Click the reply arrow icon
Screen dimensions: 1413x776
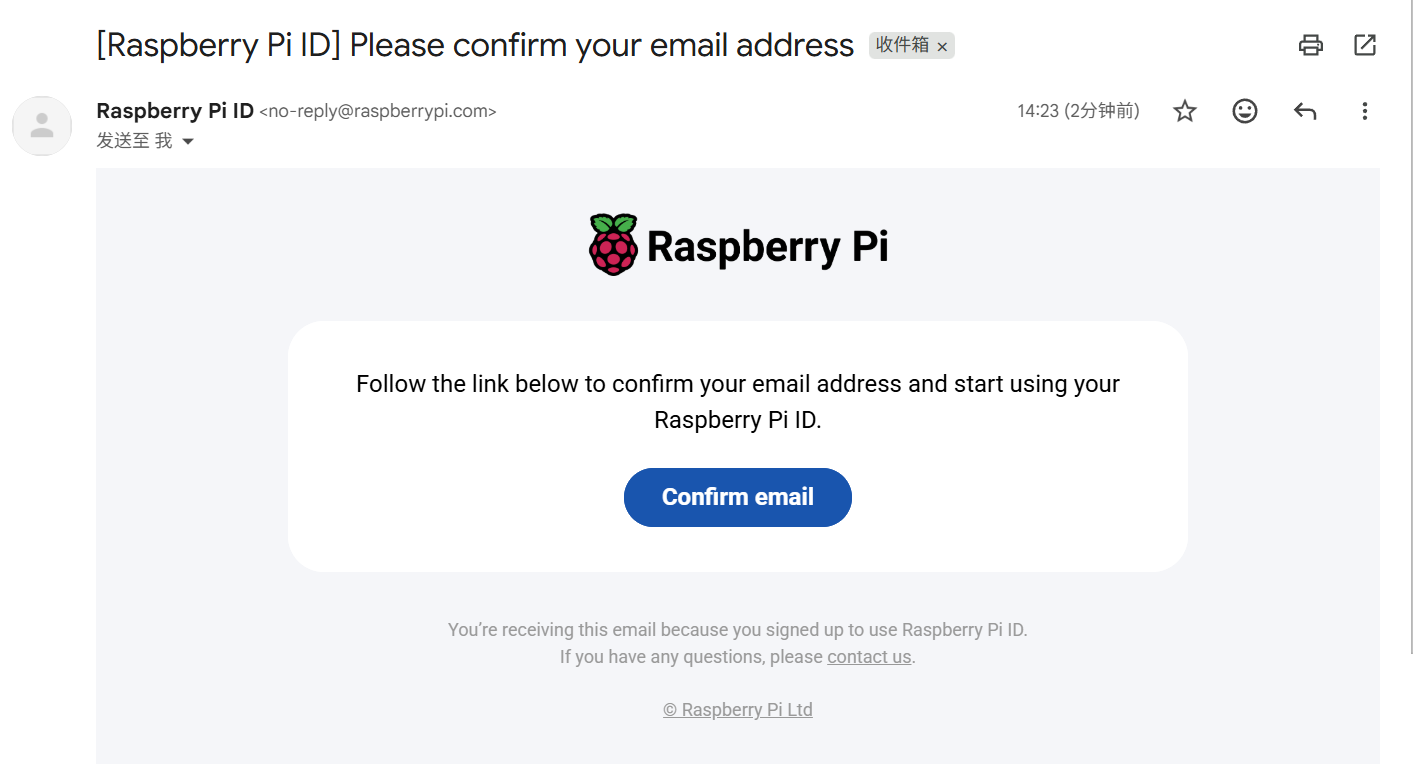click(1305, 111)
